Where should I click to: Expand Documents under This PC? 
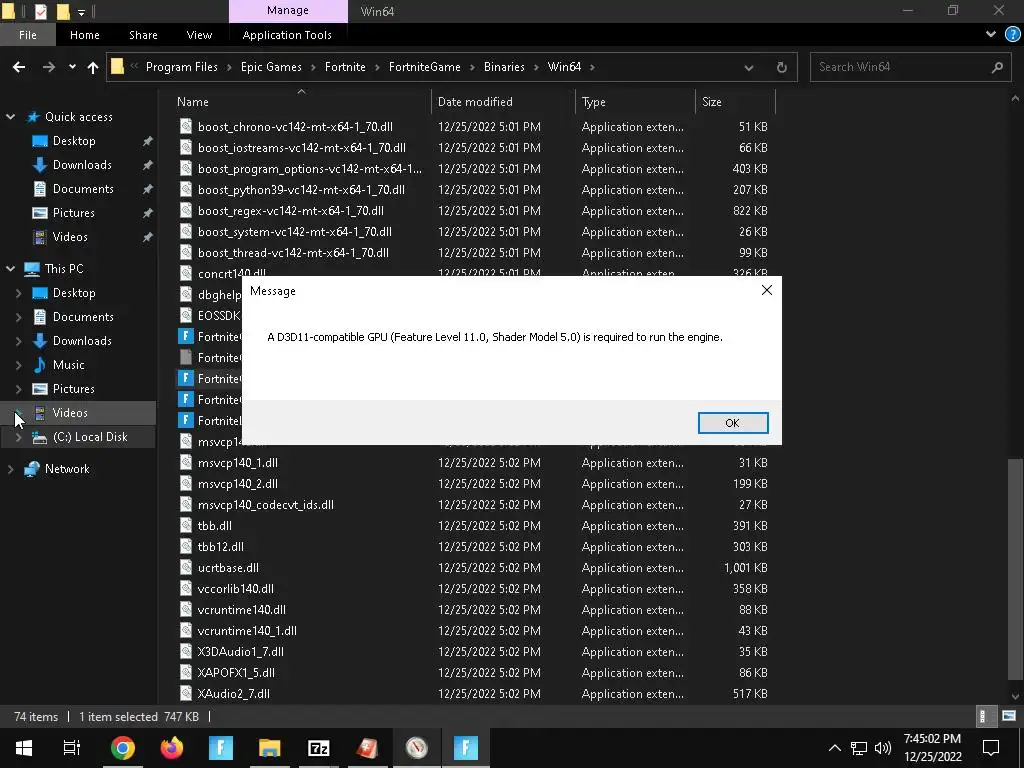(x=18, y=317)
